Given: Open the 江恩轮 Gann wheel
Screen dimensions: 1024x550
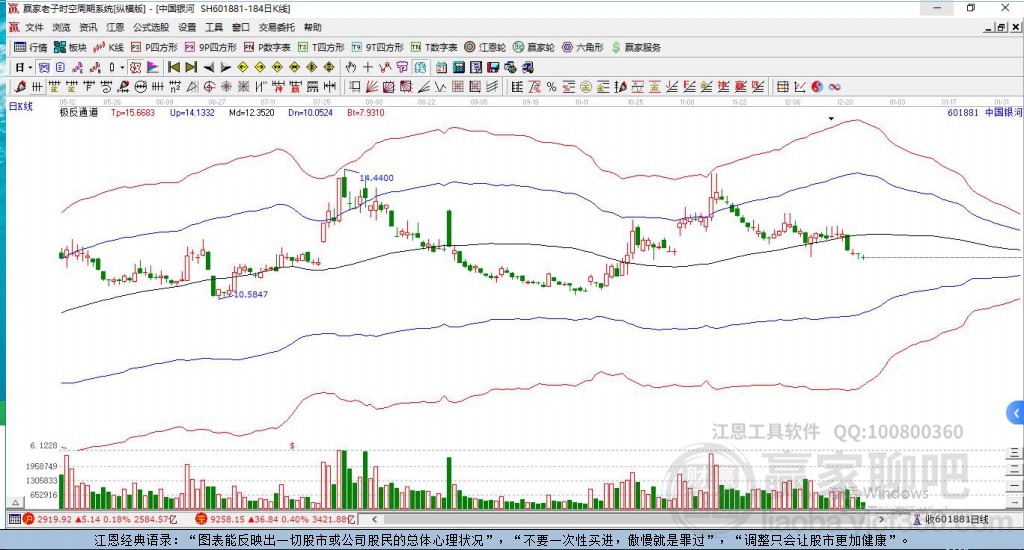Looking at the screenshot, I should [485, 47].
